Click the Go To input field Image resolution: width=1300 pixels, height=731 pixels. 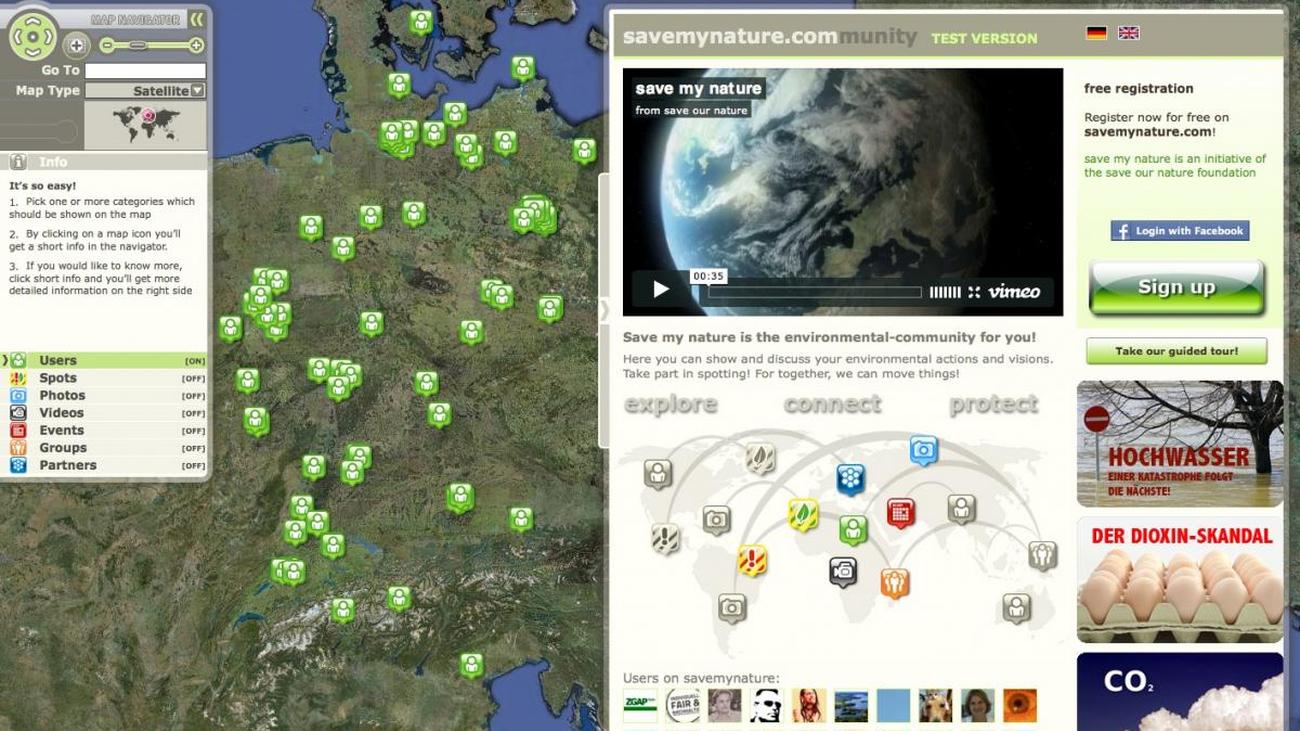145,71
